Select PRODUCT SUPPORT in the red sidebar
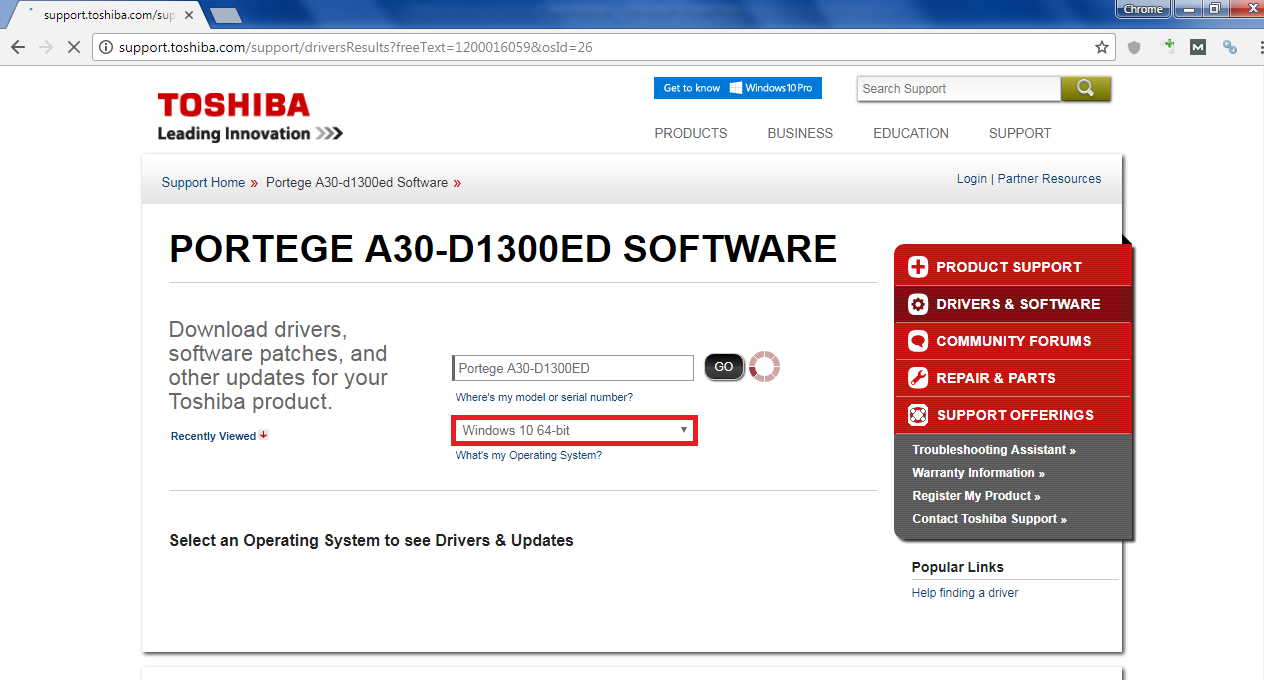This screenshot has width=1264, height=680. [x=1013, y=267]
